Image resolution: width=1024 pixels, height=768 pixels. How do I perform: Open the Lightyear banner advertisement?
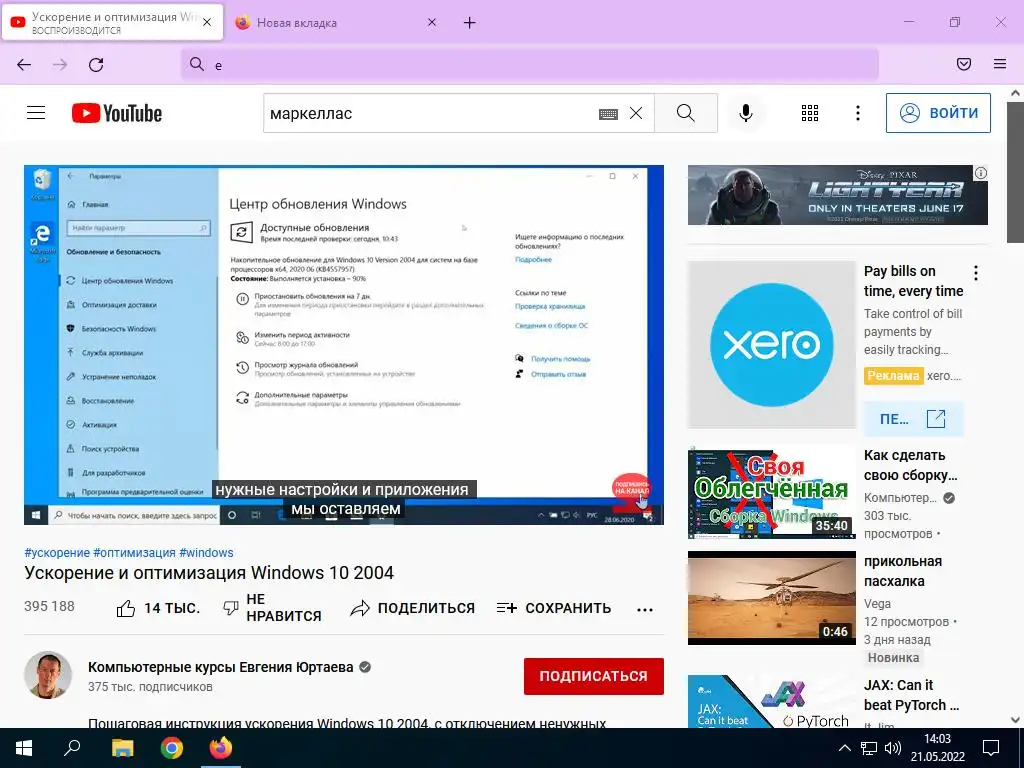(x=837, y=195)
